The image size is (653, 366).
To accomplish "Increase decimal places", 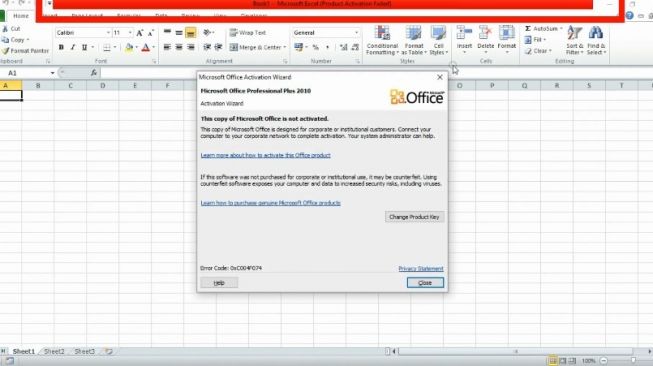I will click(x=344, y=47).
